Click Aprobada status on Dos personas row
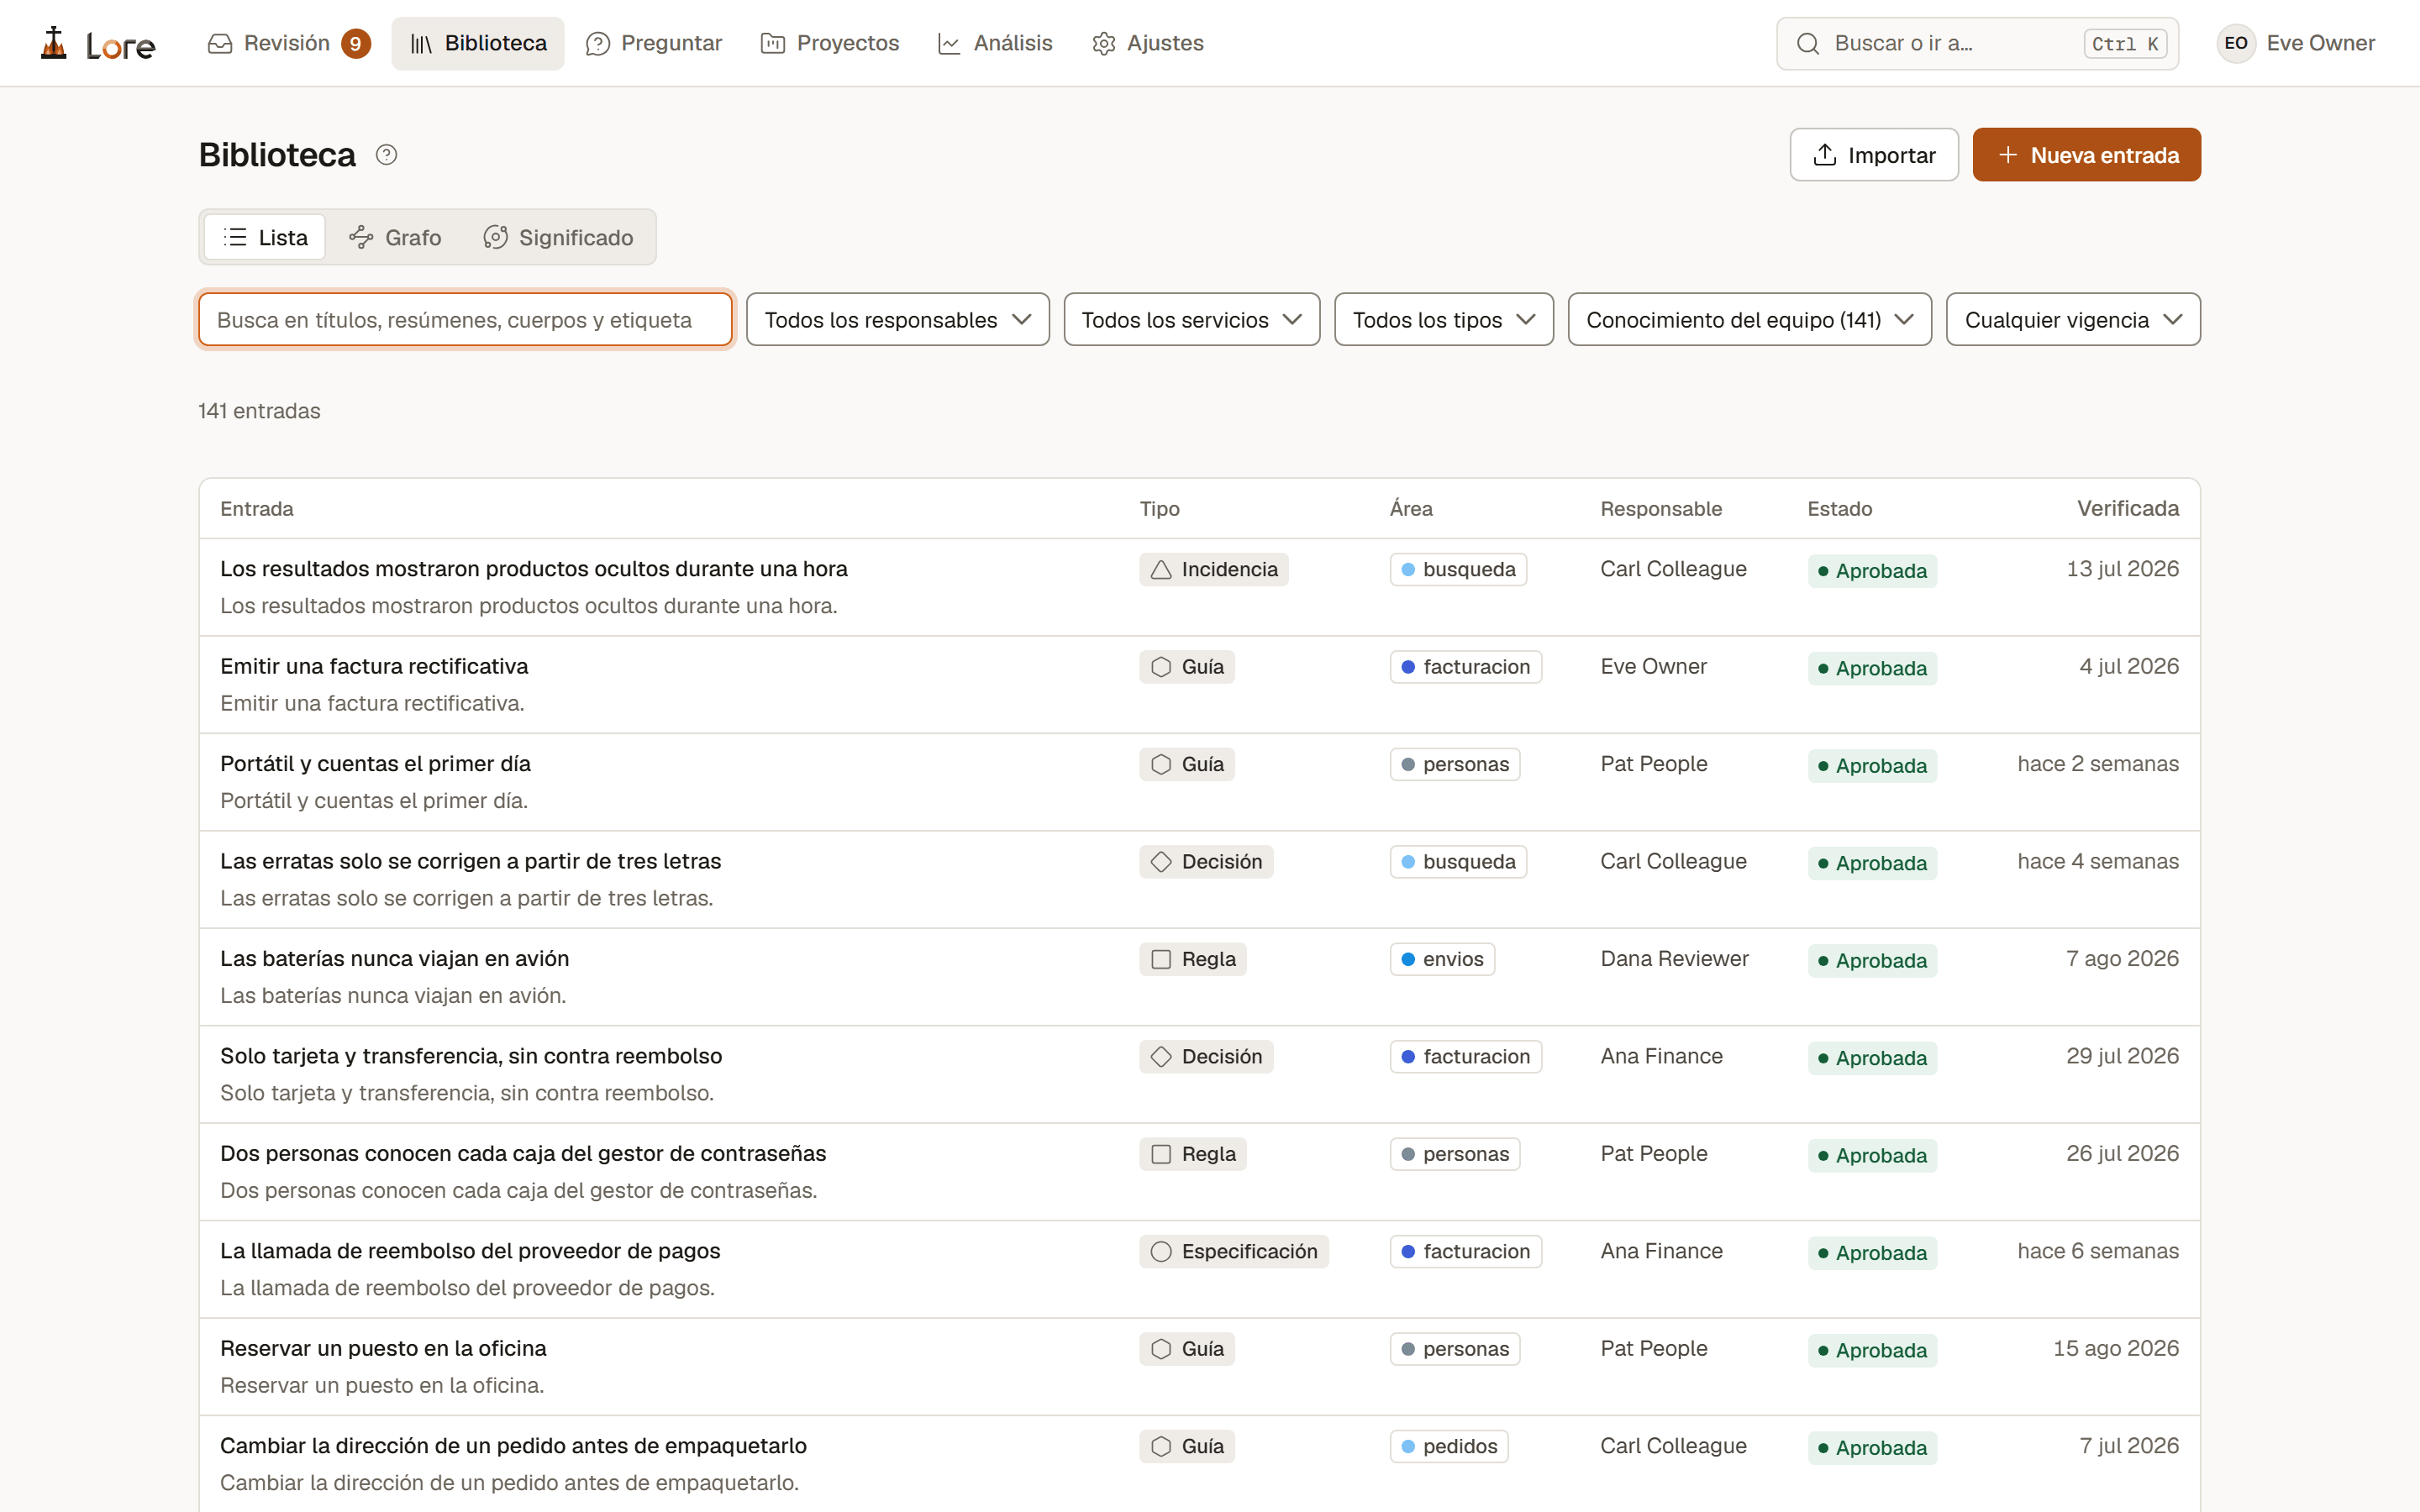The width and height of the screenshot is (2420, 1512). click(x=1871, y=1155)
